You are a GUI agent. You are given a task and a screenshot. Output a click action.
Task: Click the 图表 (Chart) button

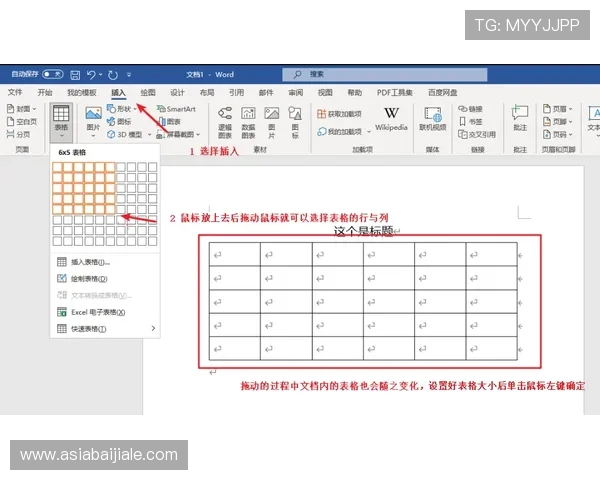[x=169, y=121]
